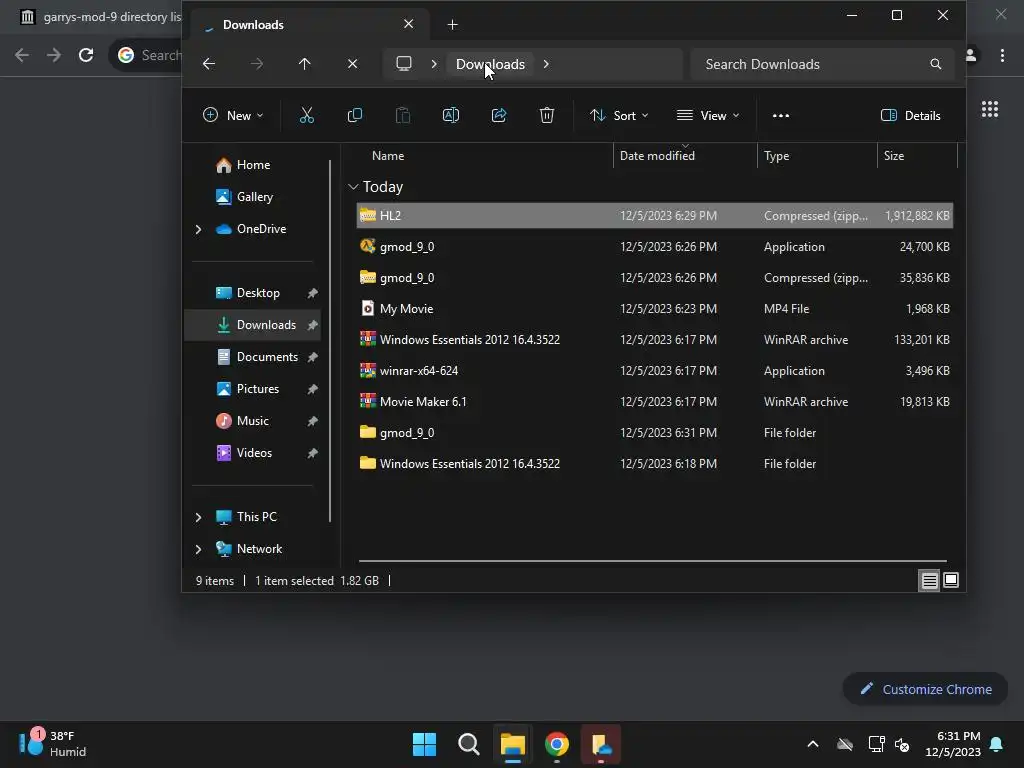Click navigation pane vertical scrollbar
Image resolution: width=1024 pixels, height=768 pixels.
330,340
